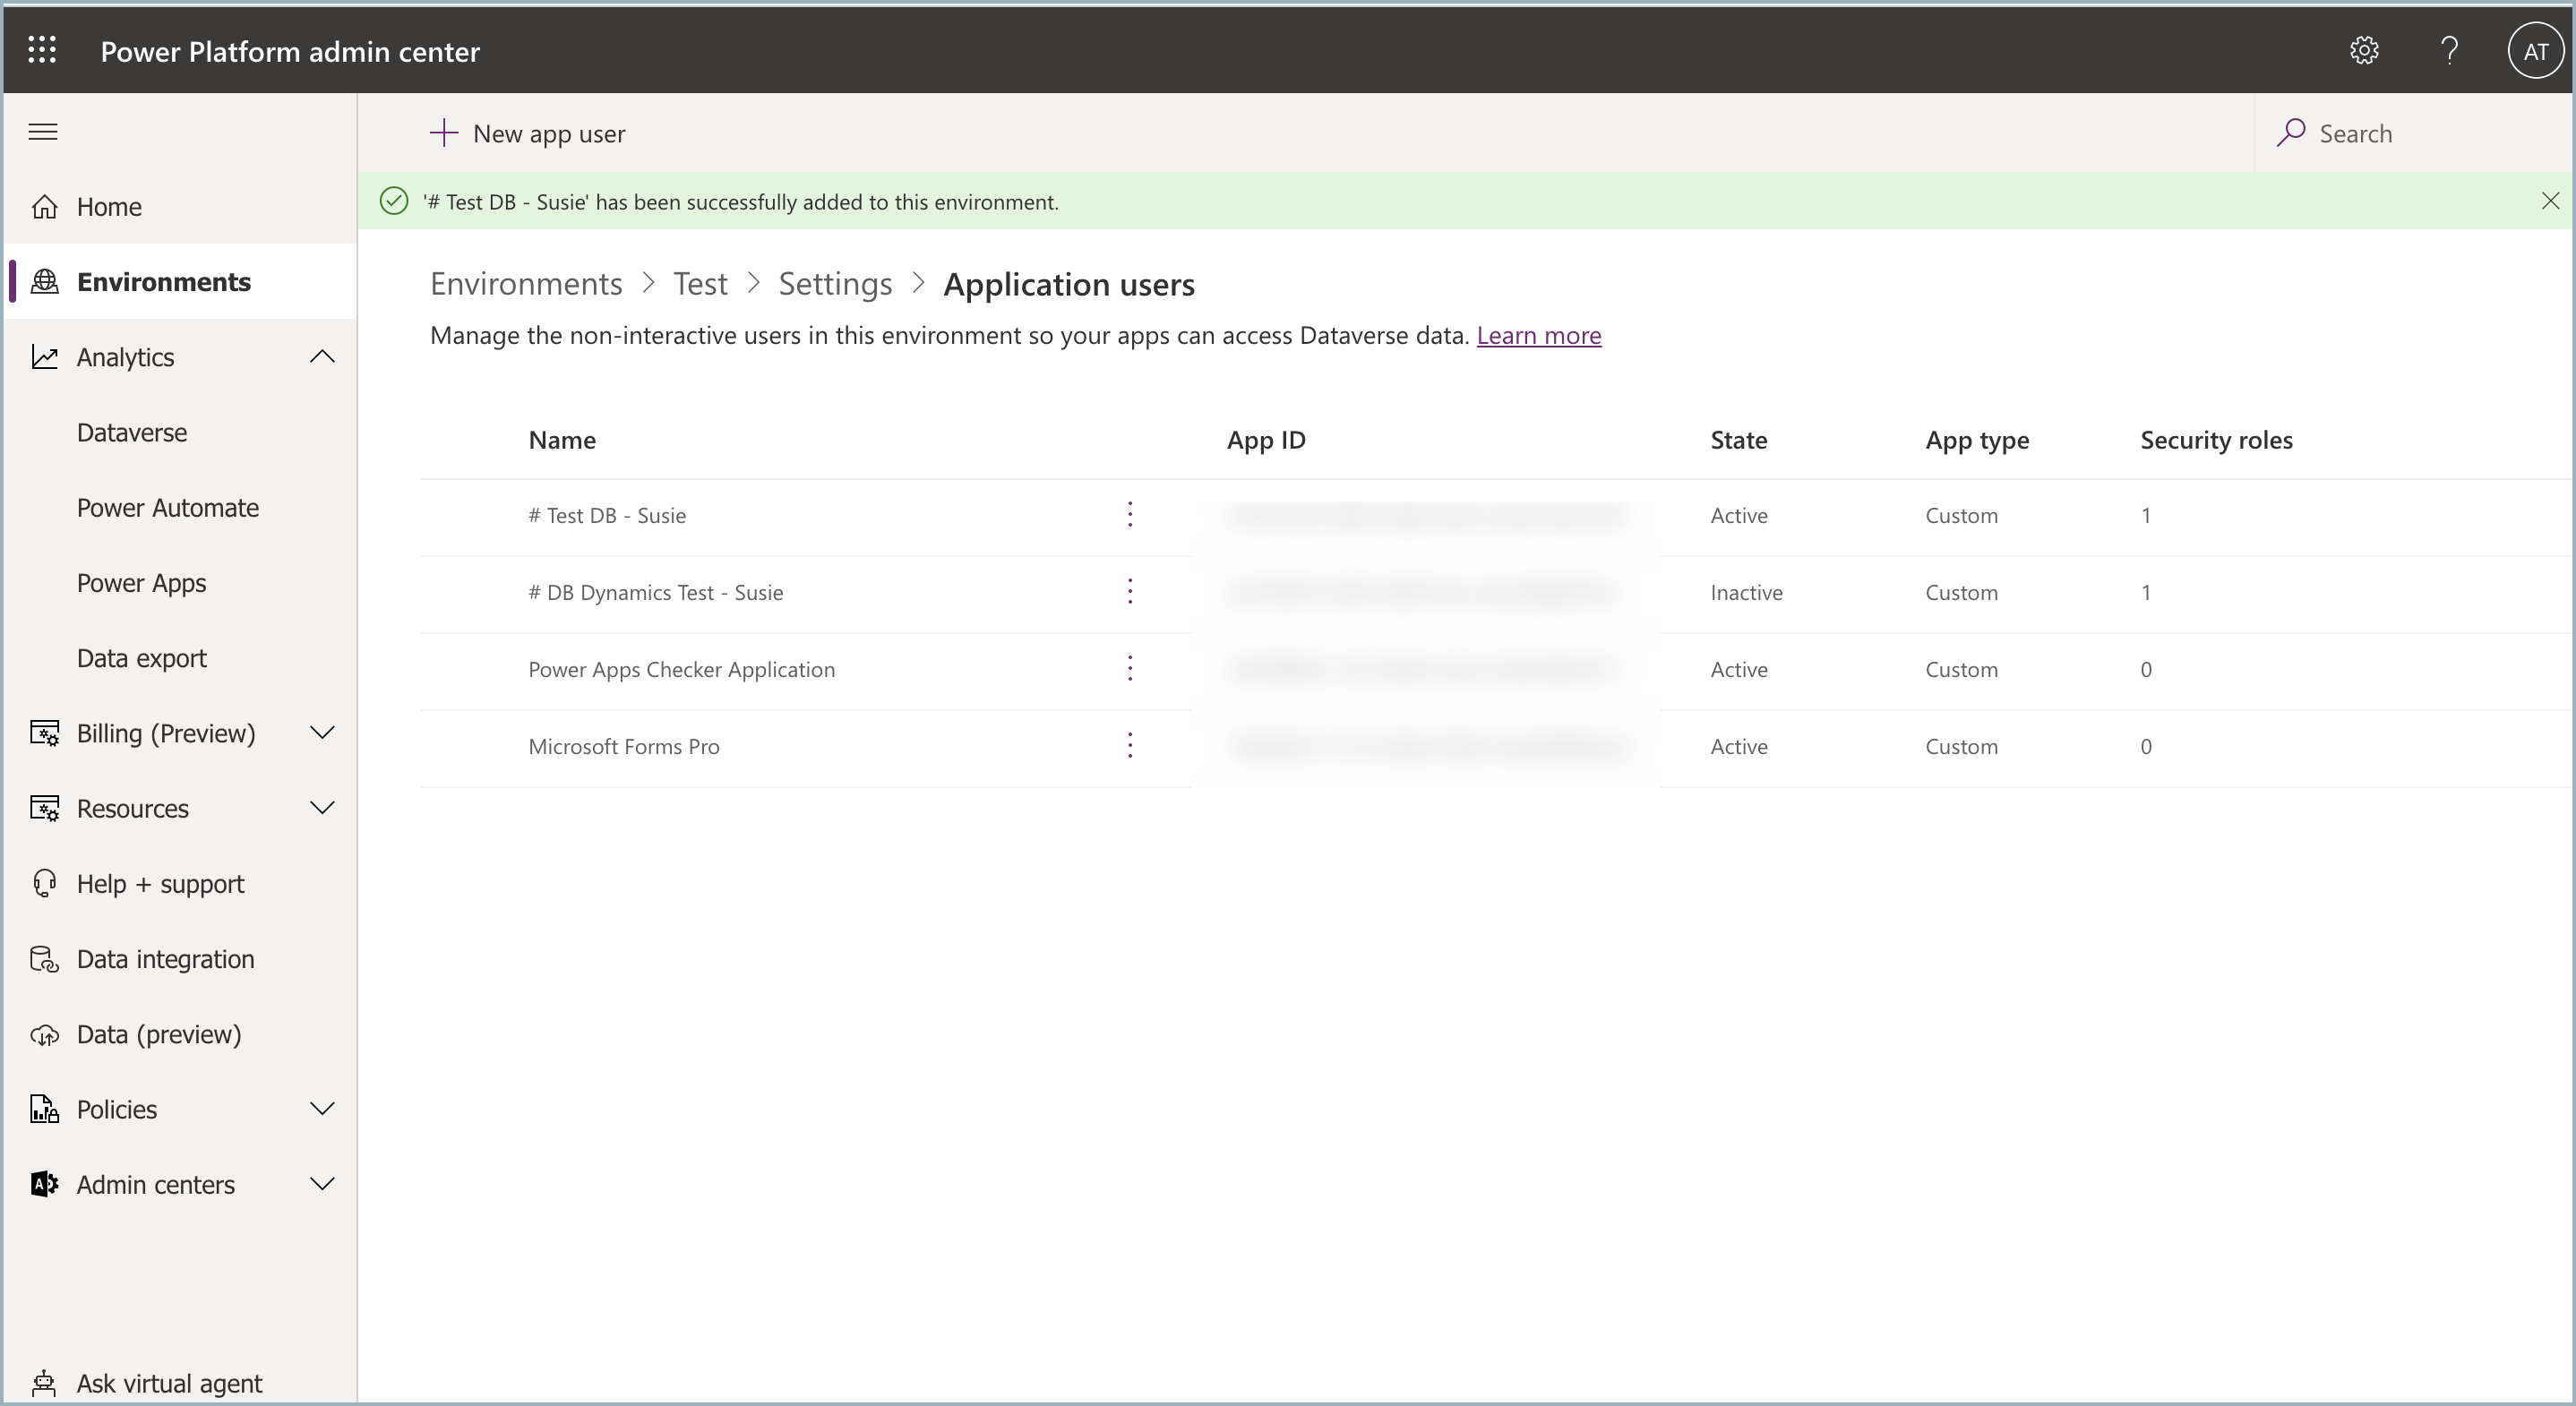This screenshot has width=2576, height=1406.
Task: Click the plus icon for New app user
Action: click(443, 132)
